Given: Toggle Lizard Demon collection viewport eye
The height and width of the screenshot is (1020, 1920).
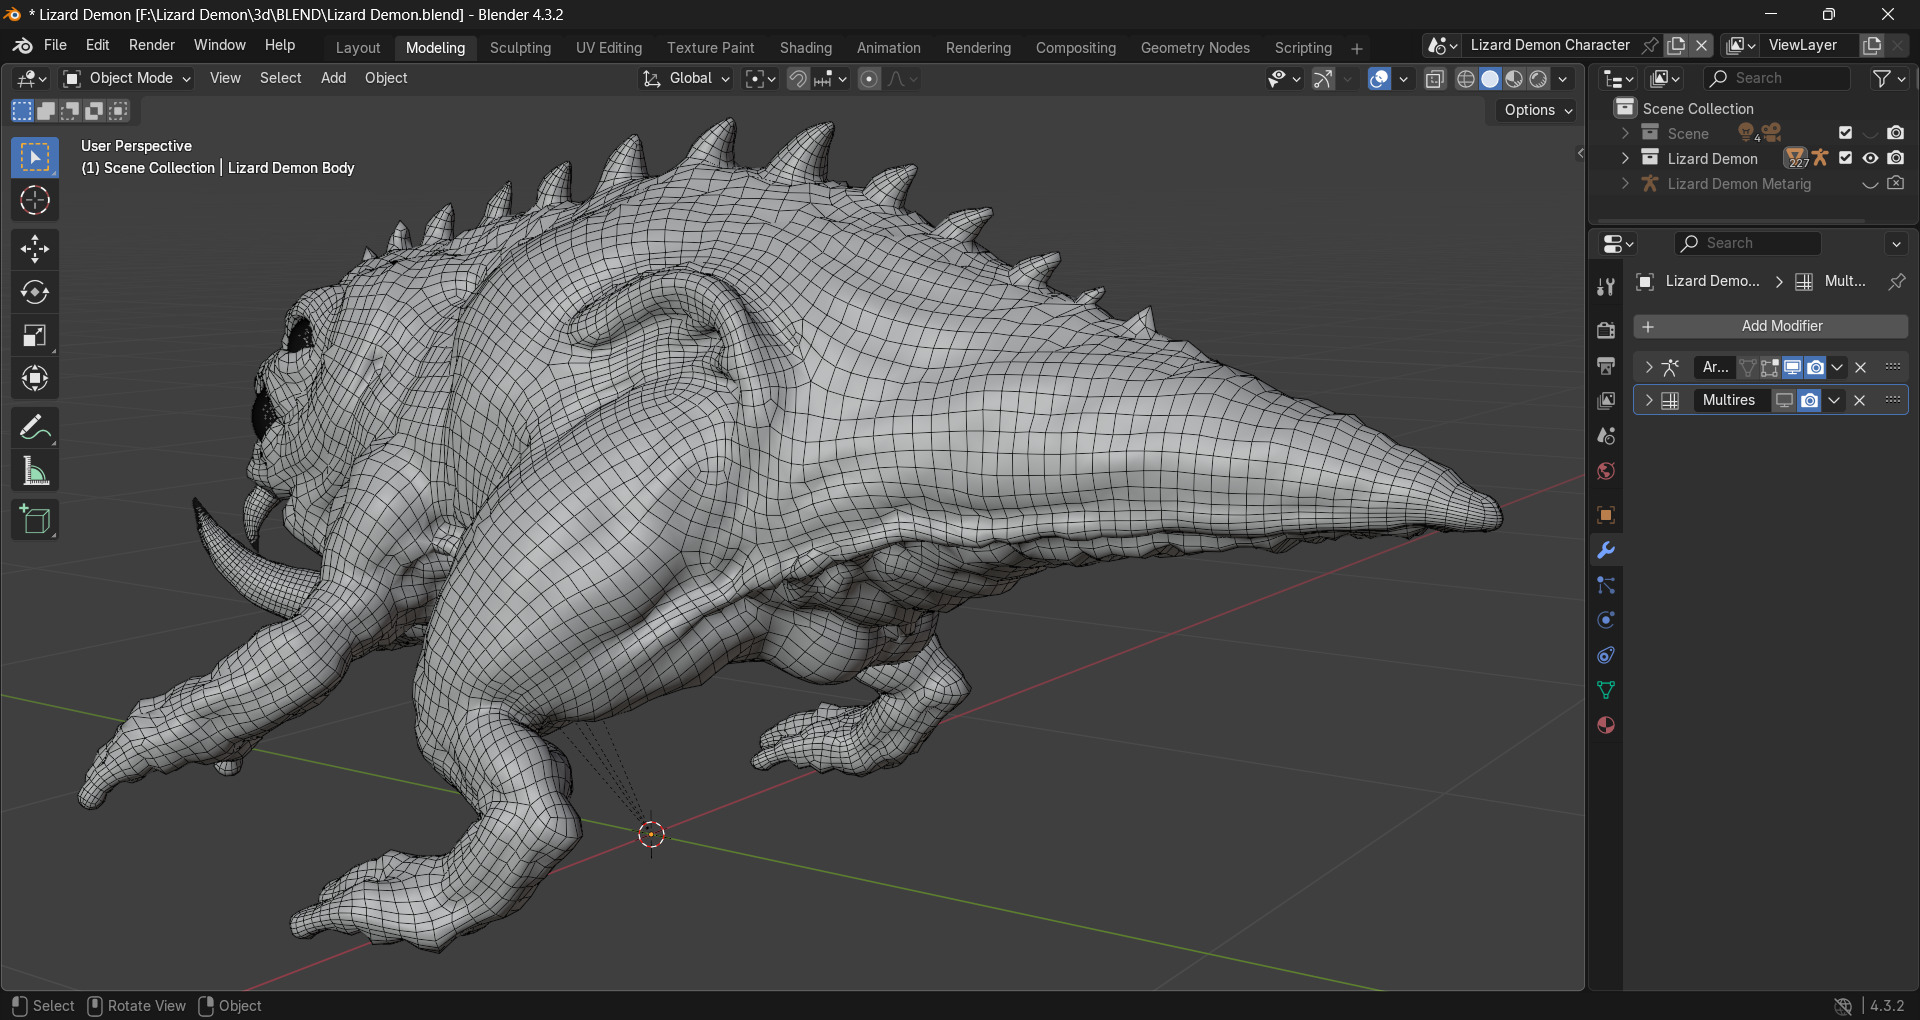Looking at the screenshot, I should 1870,158.
